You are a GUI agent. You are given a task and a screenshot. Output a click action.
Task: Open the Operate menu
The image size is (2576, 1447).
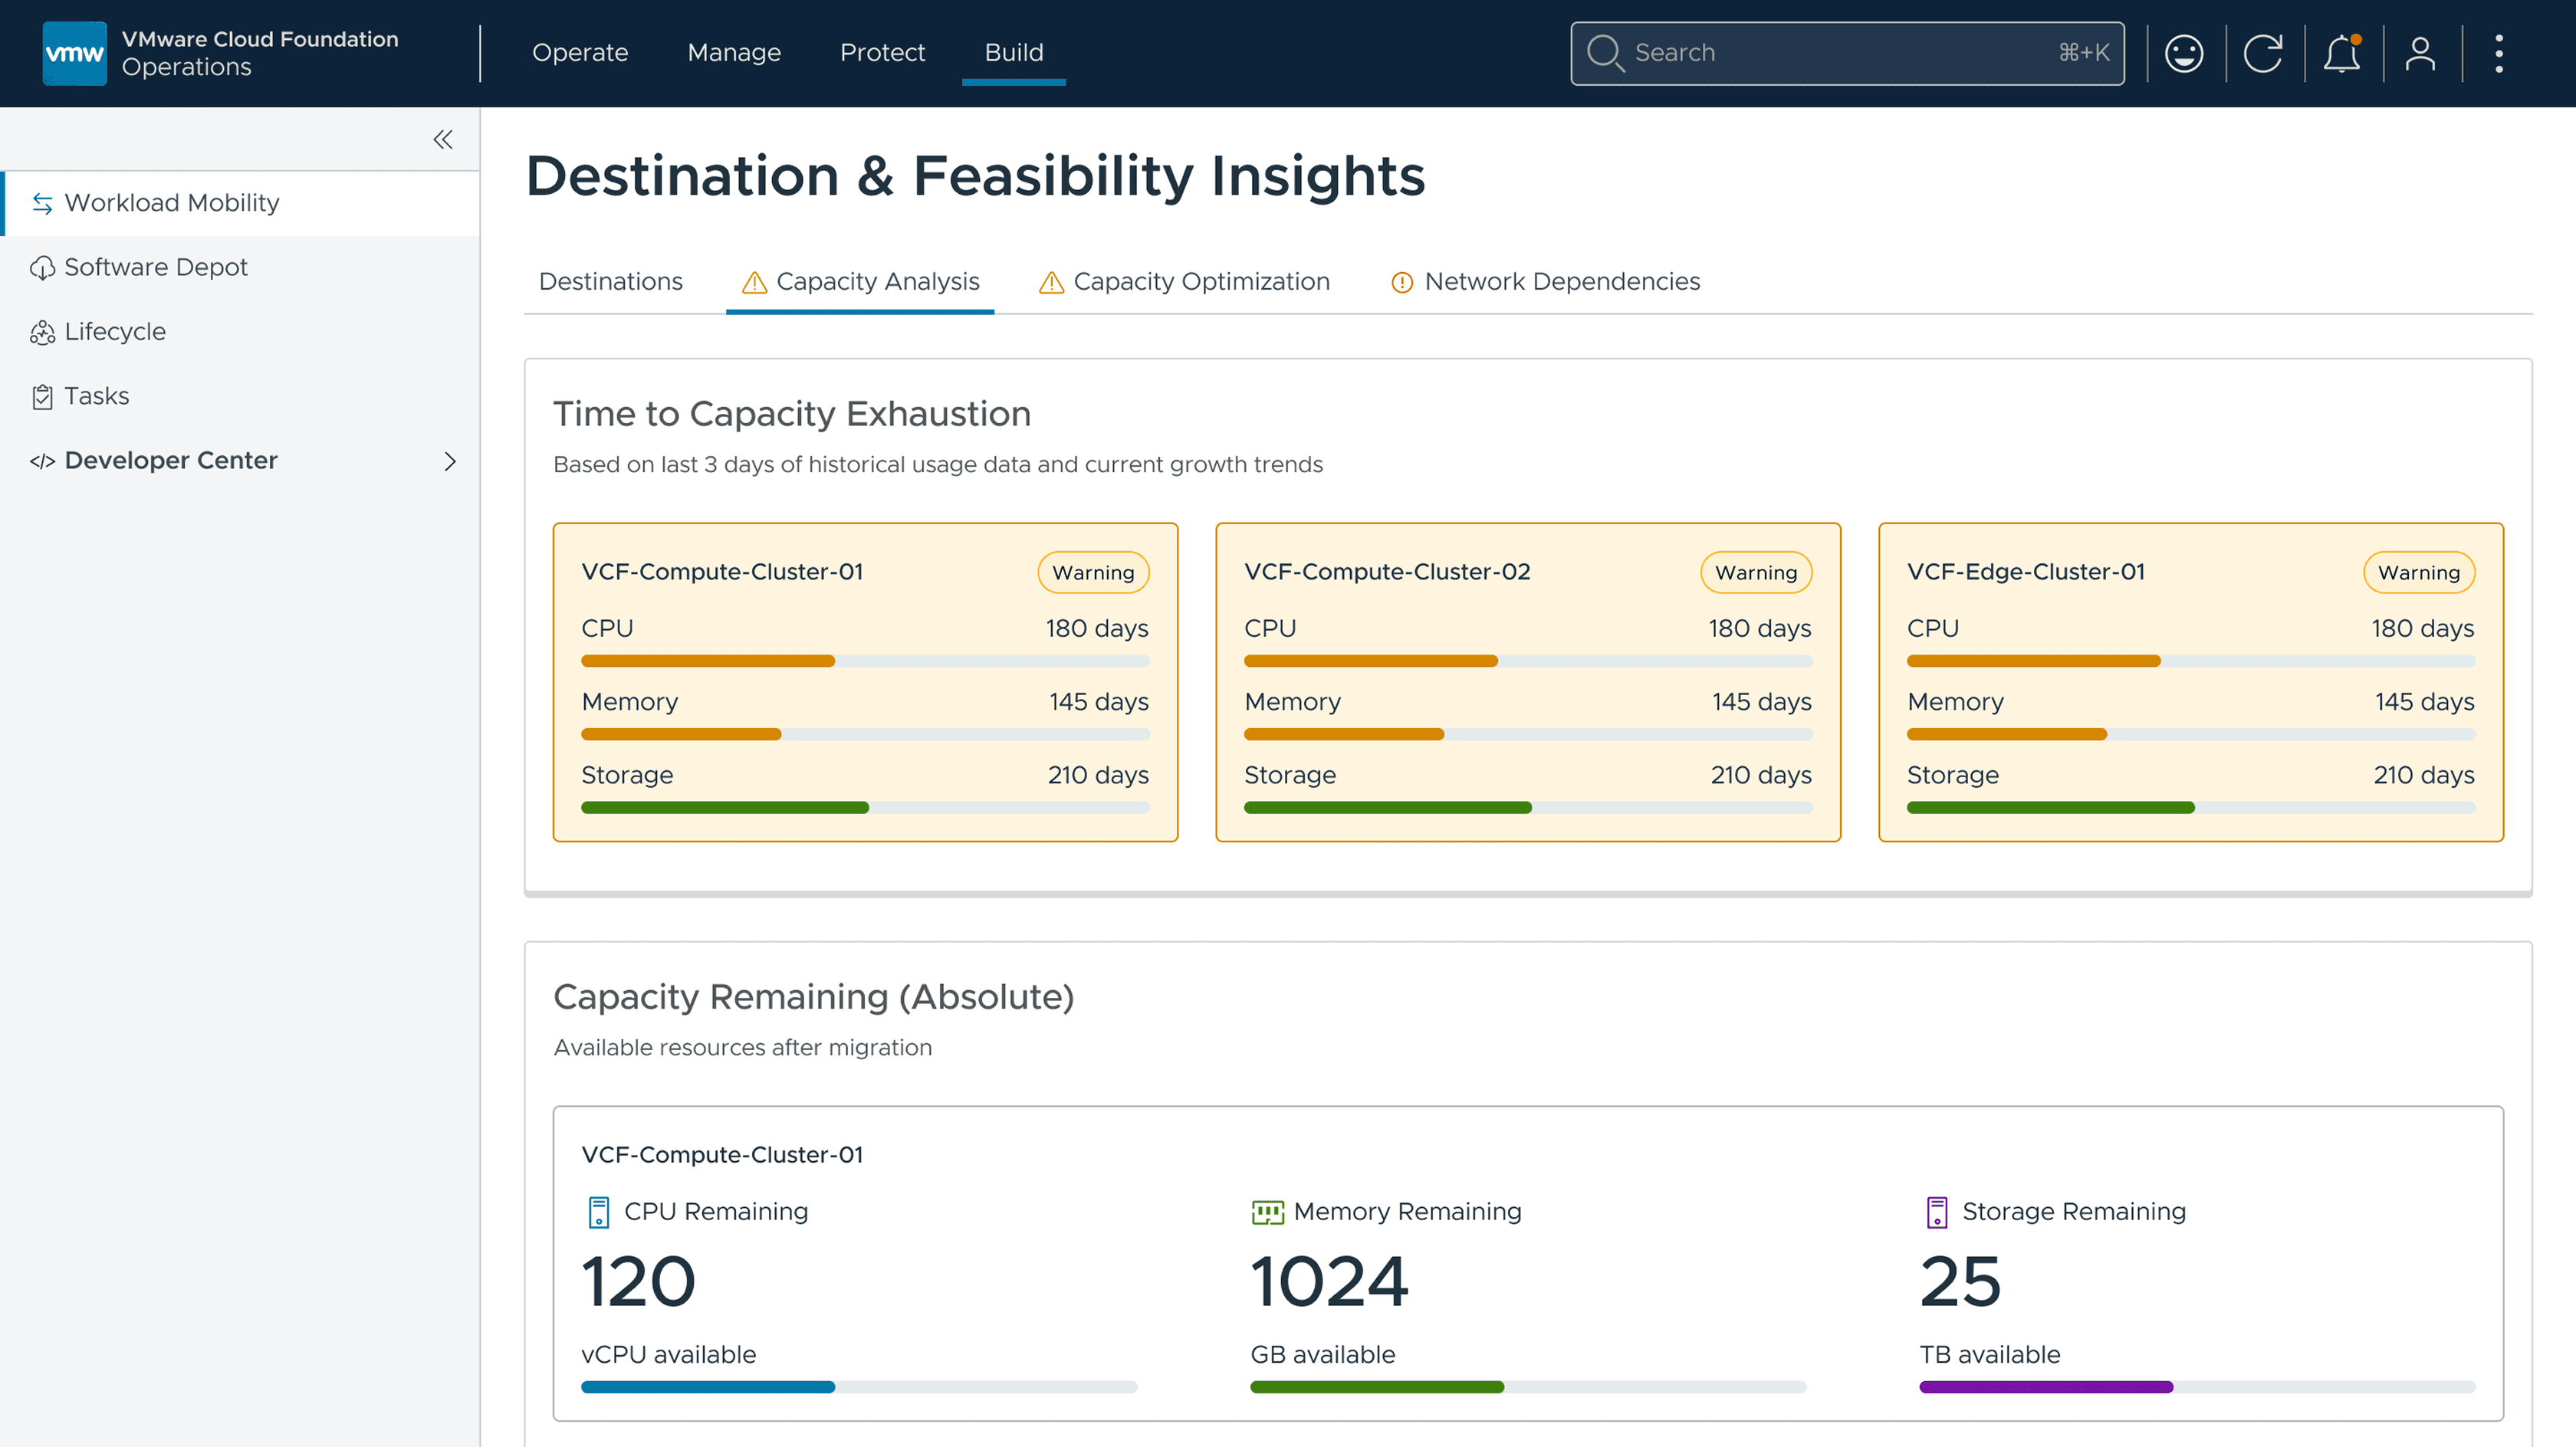tap(580, 53)
